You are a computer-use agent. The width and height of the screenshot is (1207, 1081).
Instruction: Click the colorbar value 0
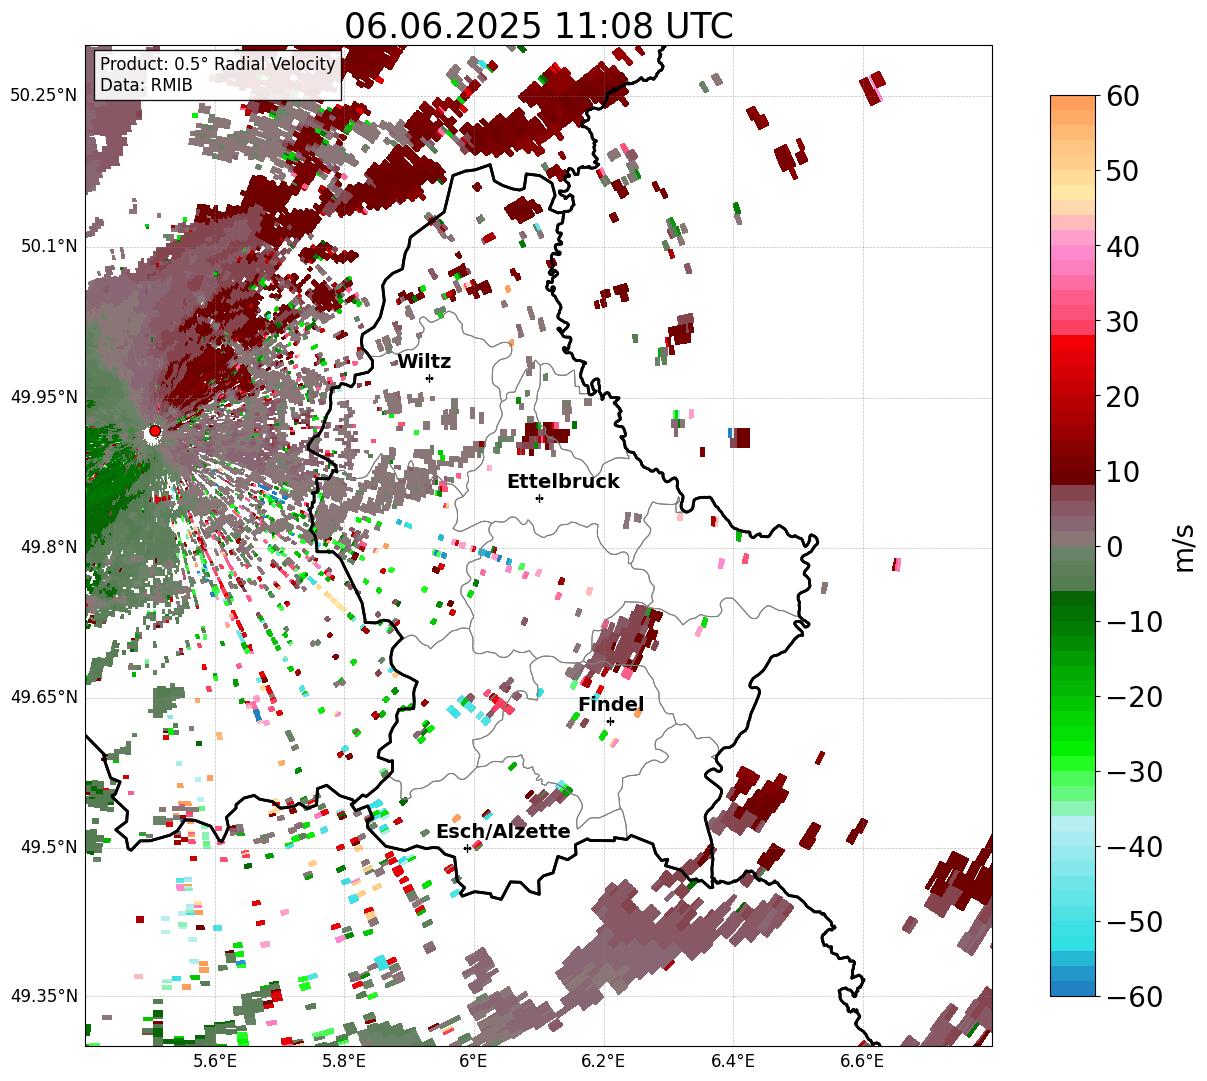tap(1114, 546)
